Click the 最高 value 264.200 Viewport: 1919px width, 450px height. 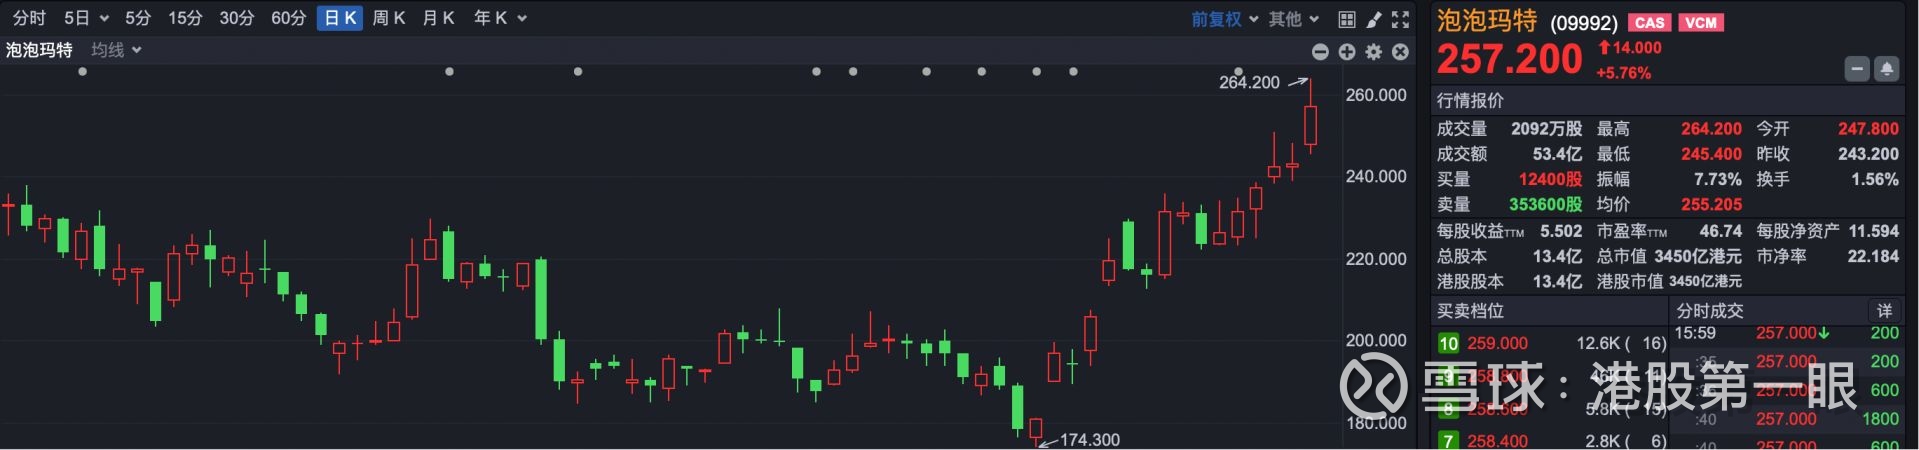pyautogui.click(x=1711, y=129)
